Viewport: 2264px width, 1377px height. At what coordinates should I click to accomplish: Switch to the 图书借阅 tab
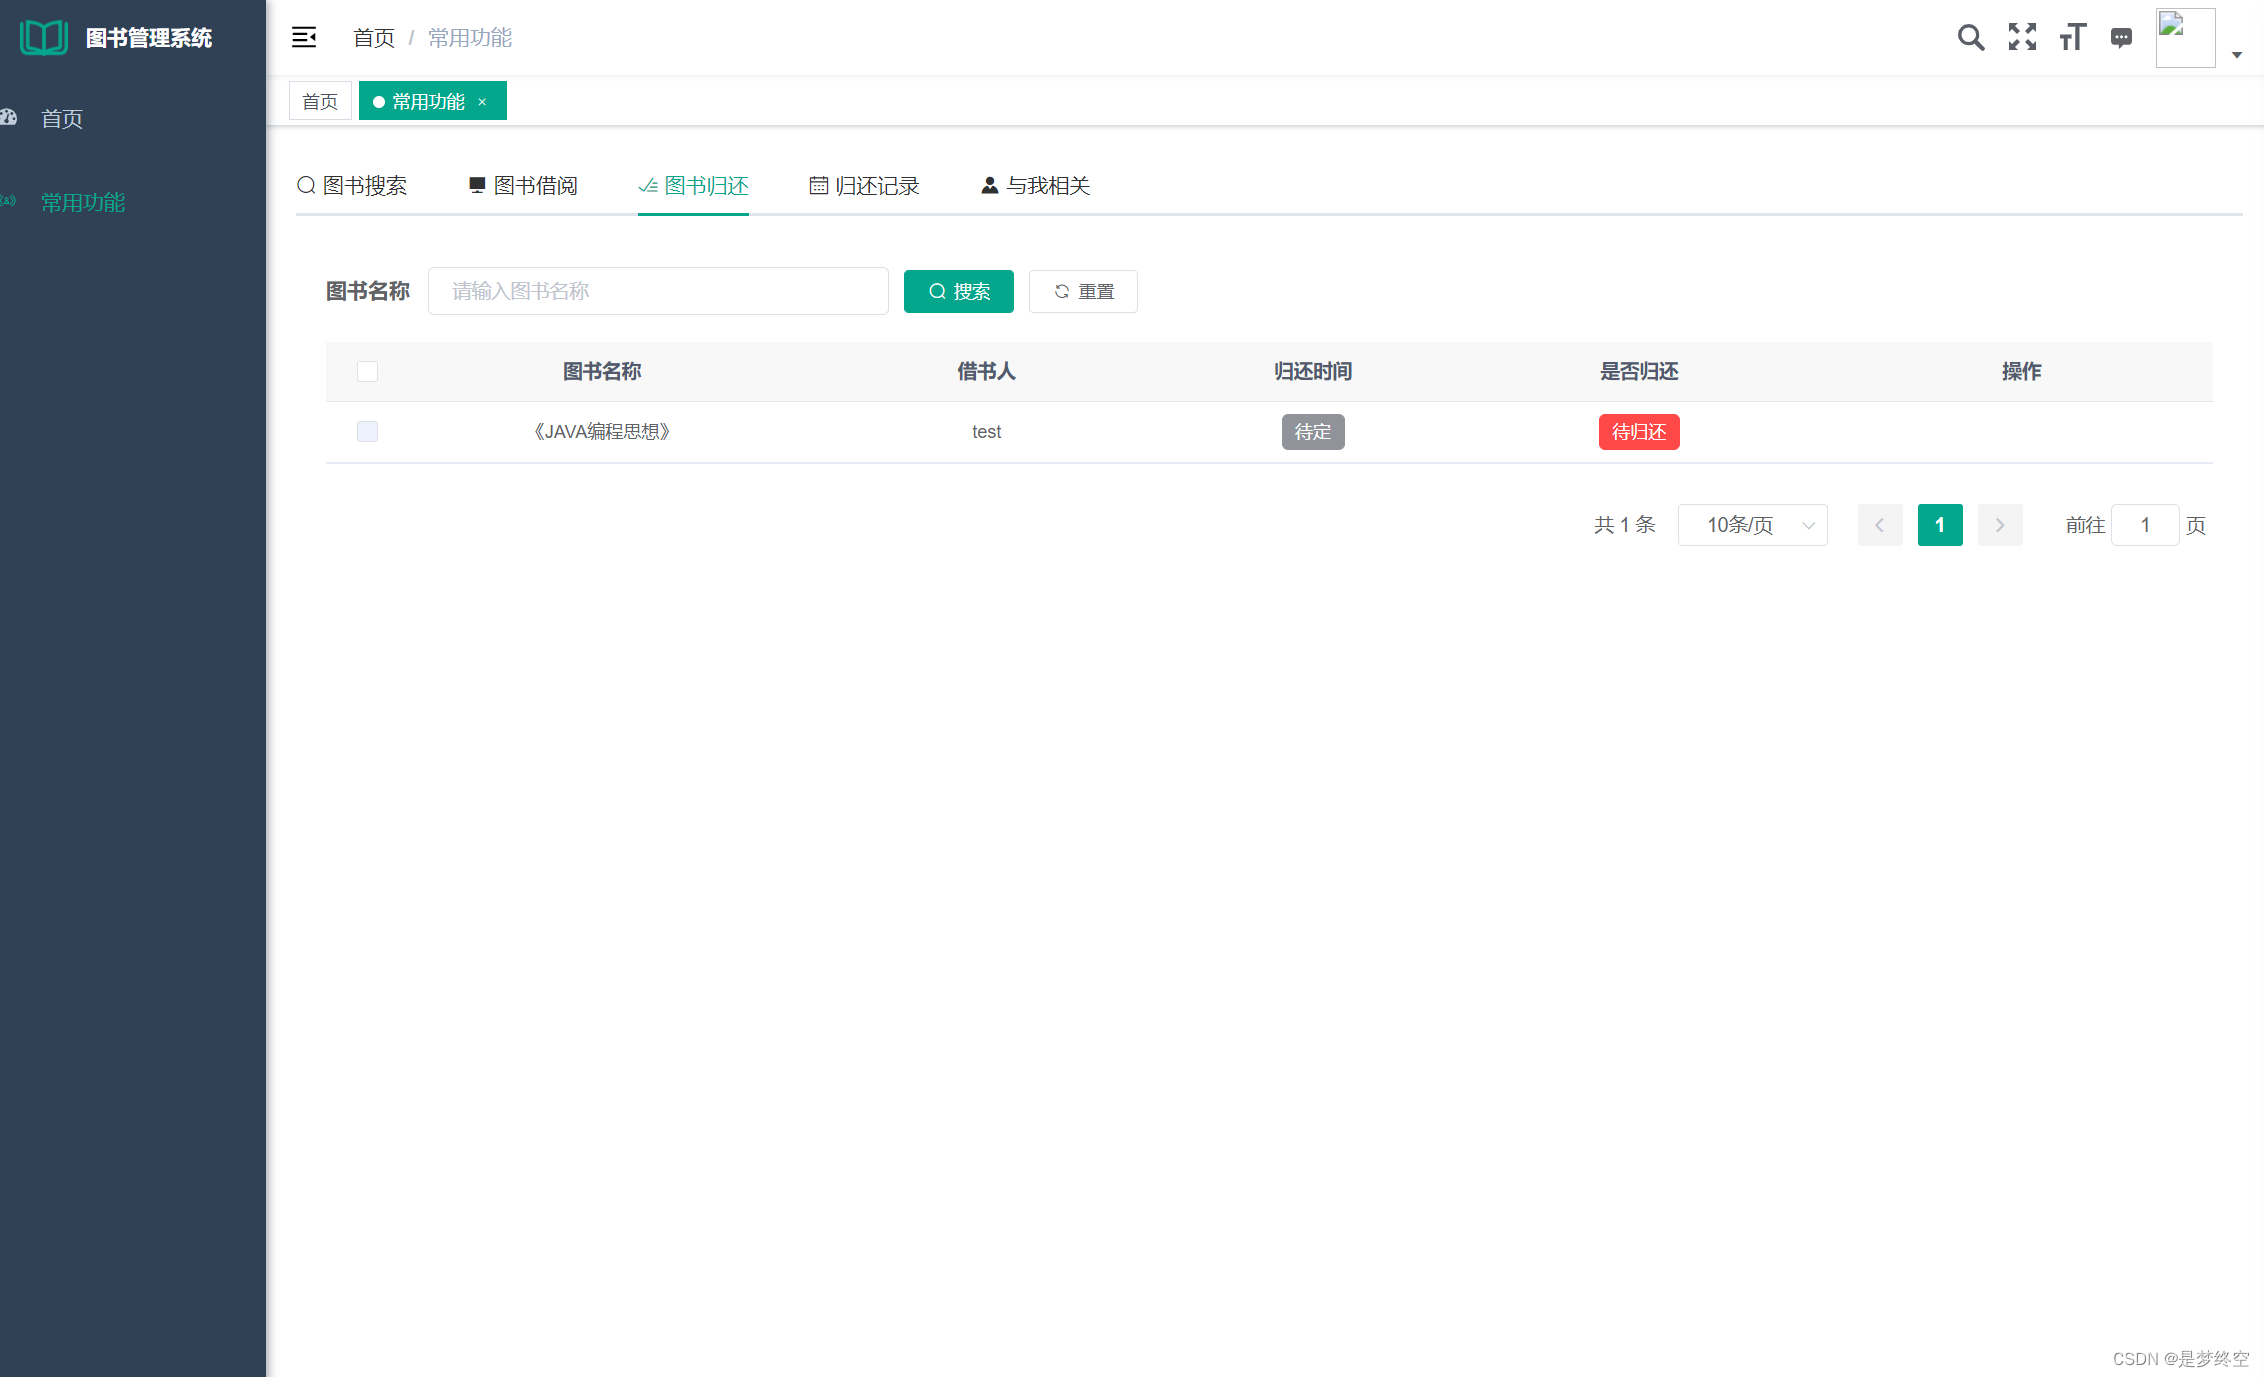(x=523, y=186)
